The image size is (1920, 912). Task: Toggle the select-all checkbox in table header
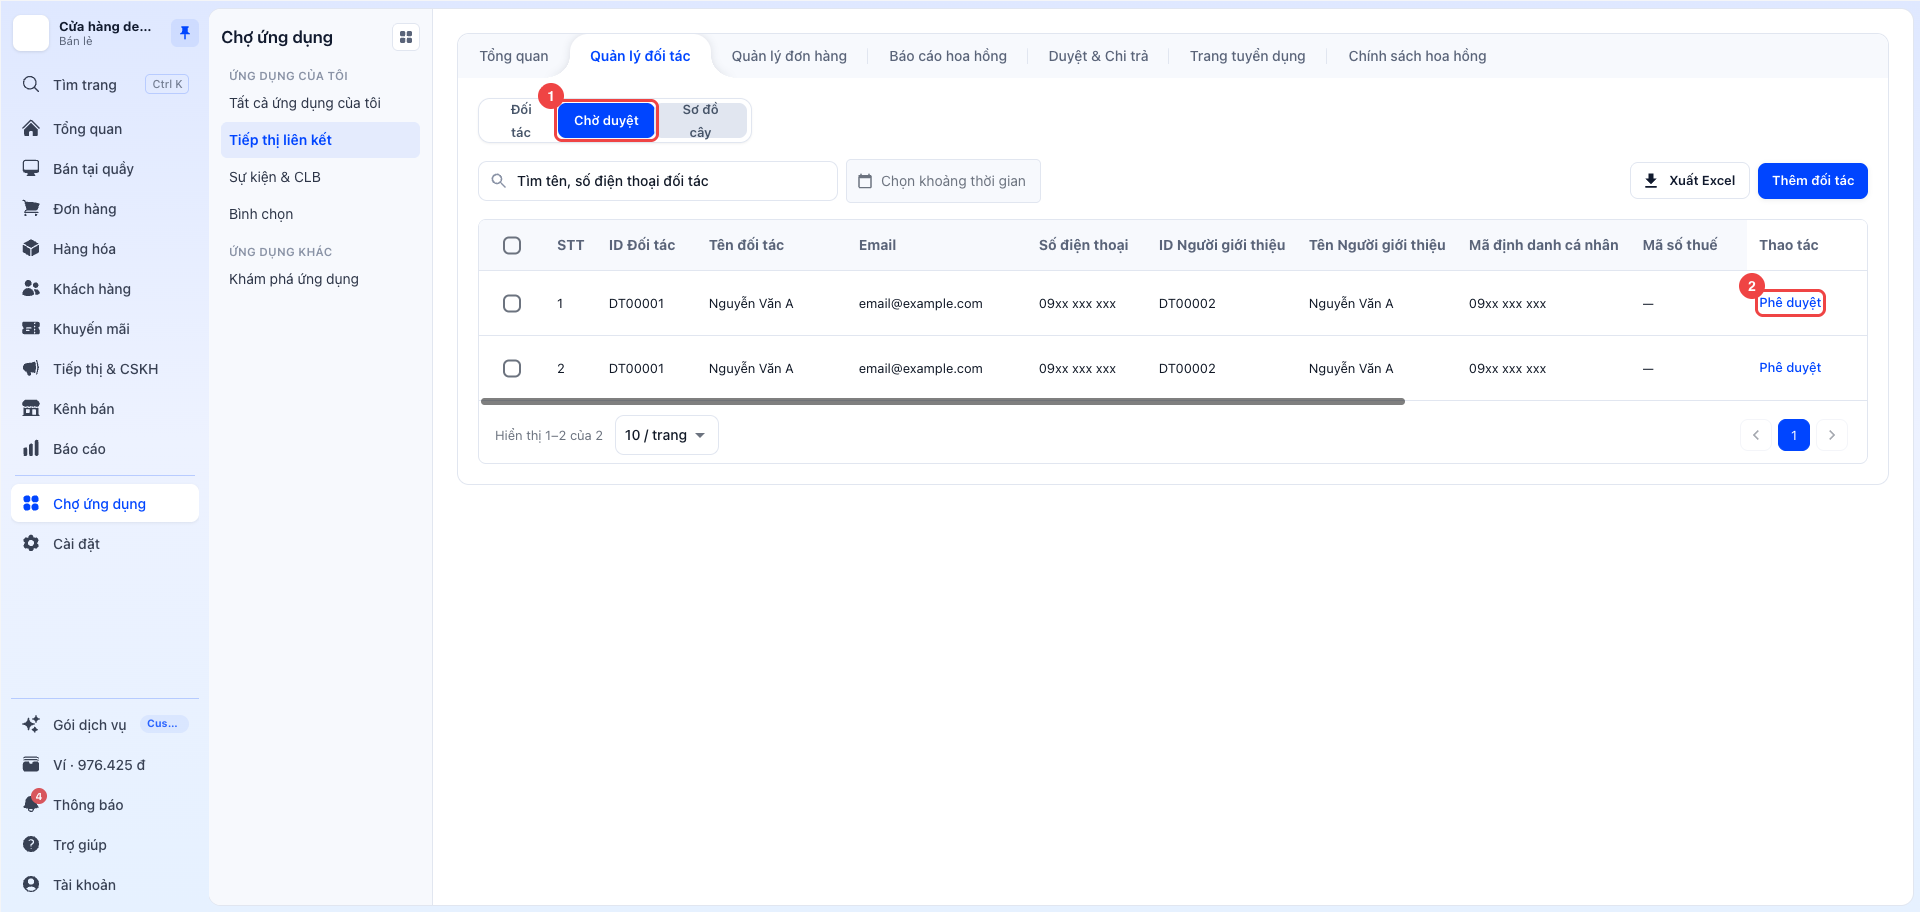[x=512, y=245]
